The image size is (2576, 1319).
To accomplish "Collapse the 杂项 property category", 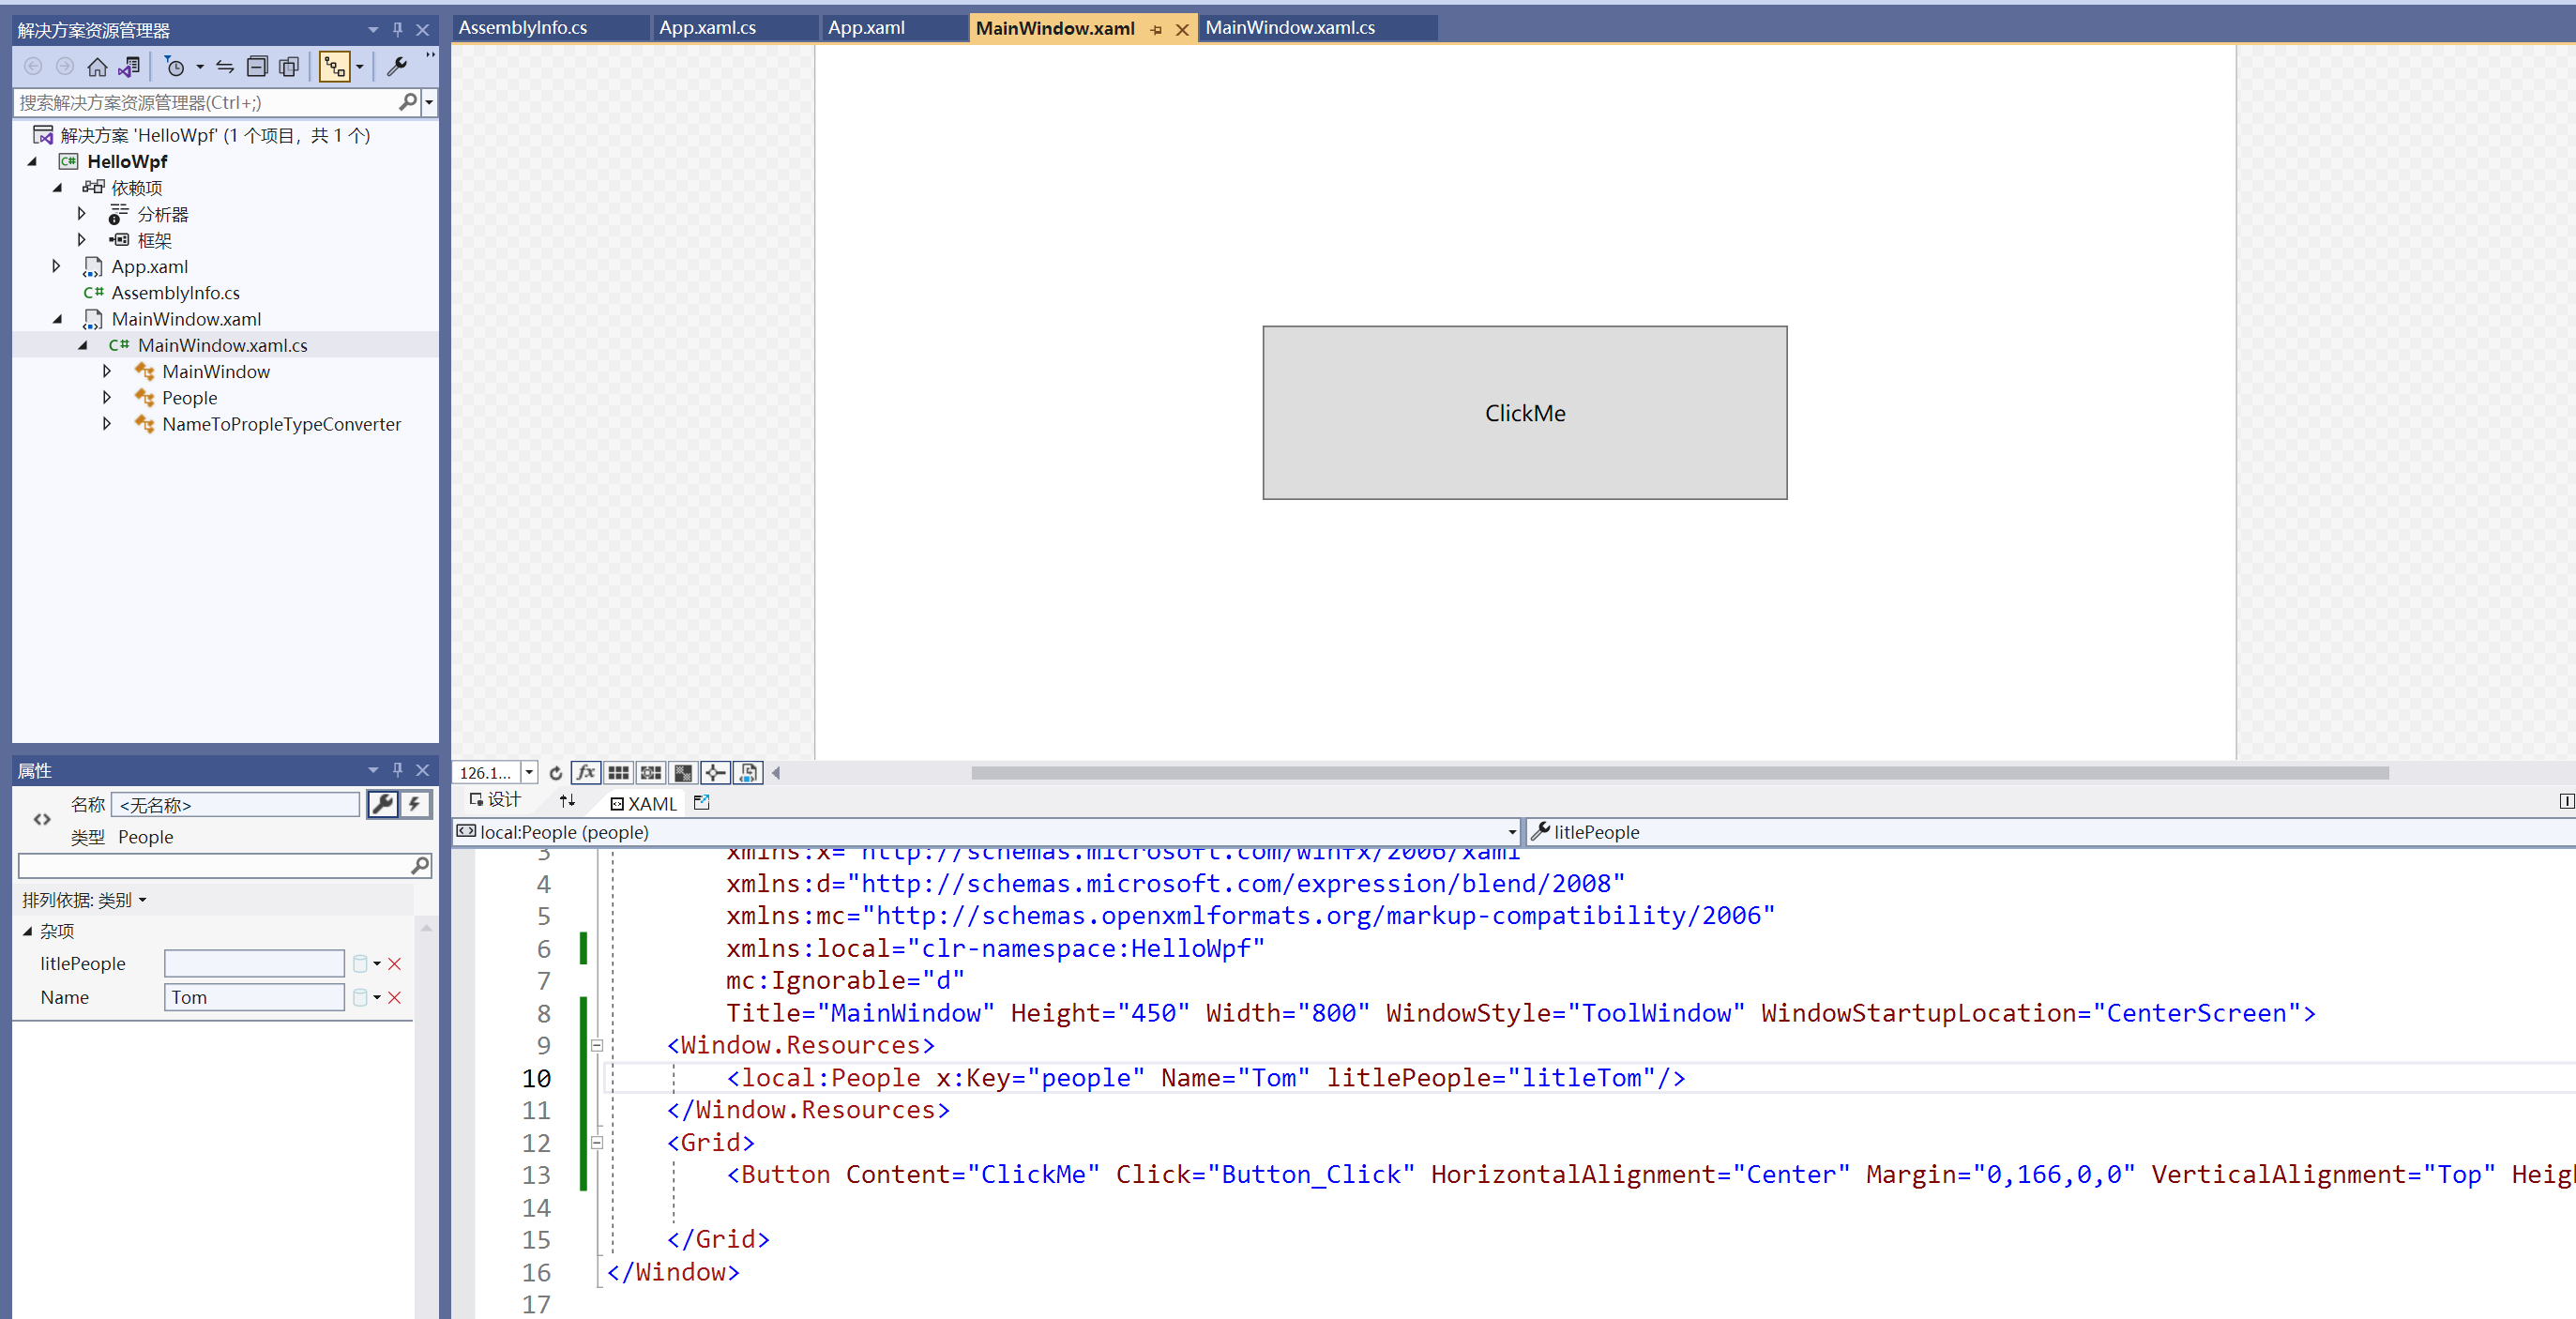I will 28,931.
